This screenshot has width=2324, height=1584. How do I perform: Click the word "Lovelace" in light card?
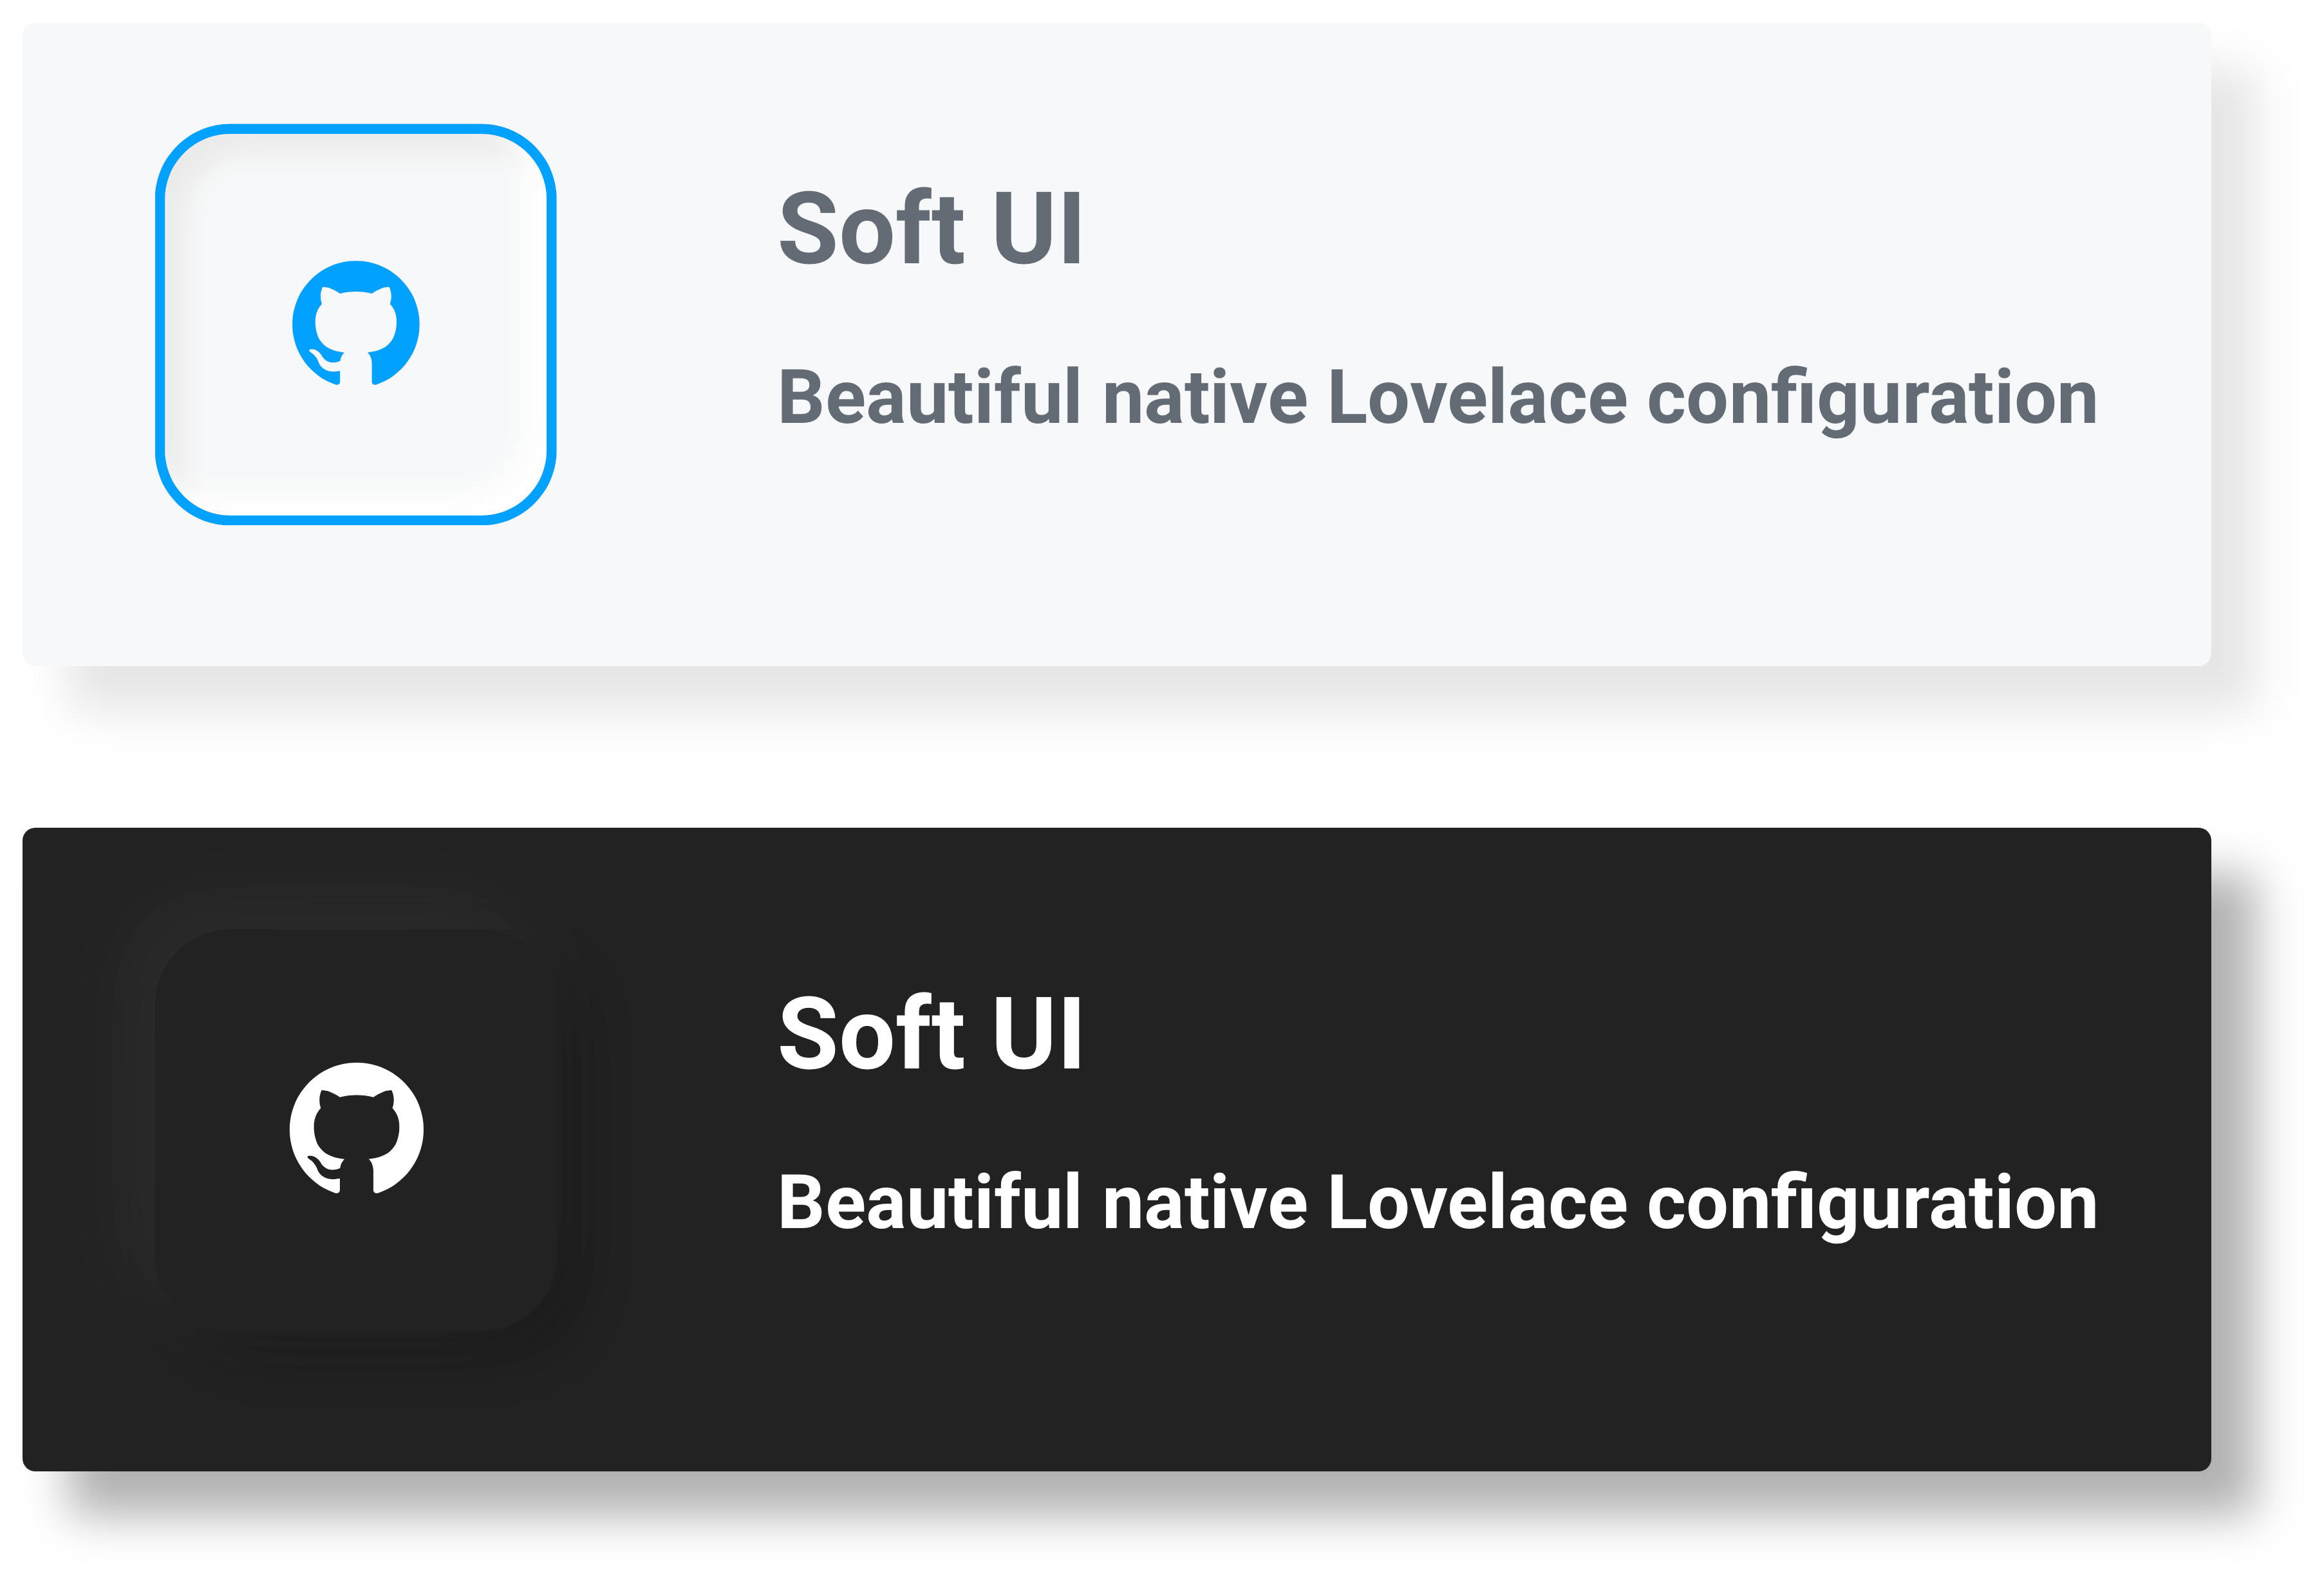pos(1477,397)
